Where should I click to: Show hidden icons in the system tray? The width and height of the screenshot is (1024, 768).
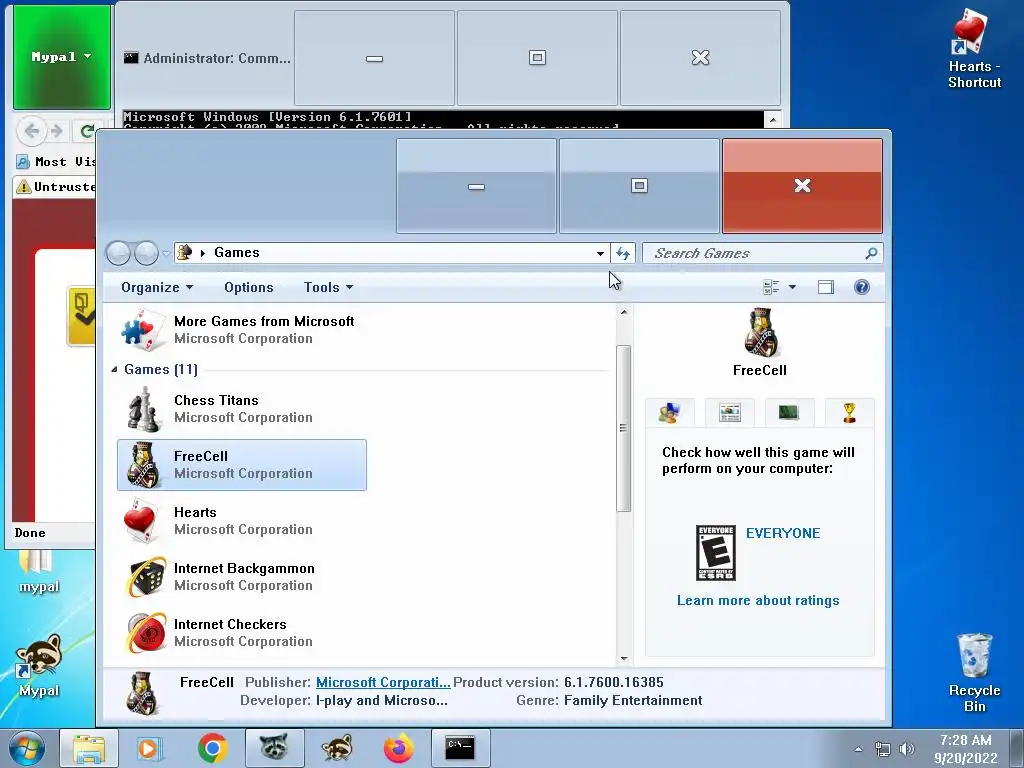pos(858,749)
